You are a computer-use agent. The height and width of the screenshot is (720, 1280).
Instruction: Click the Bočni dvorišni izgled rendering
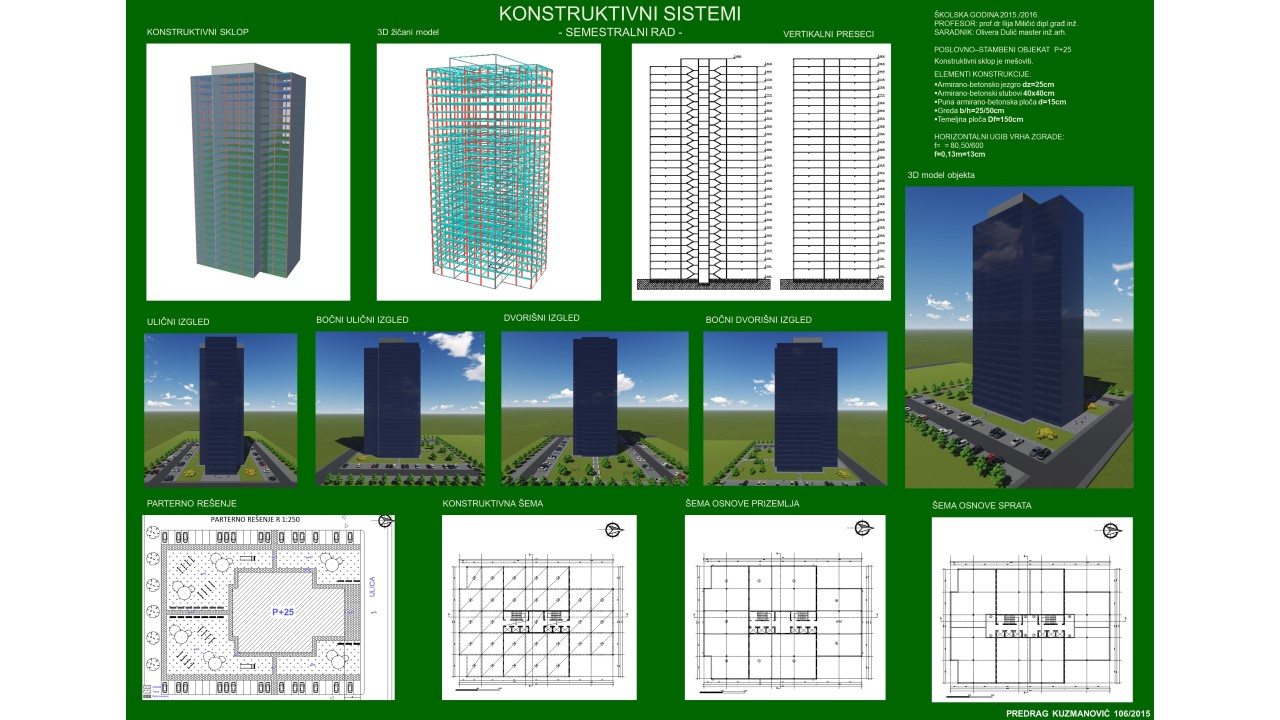[x=795, y=408]
